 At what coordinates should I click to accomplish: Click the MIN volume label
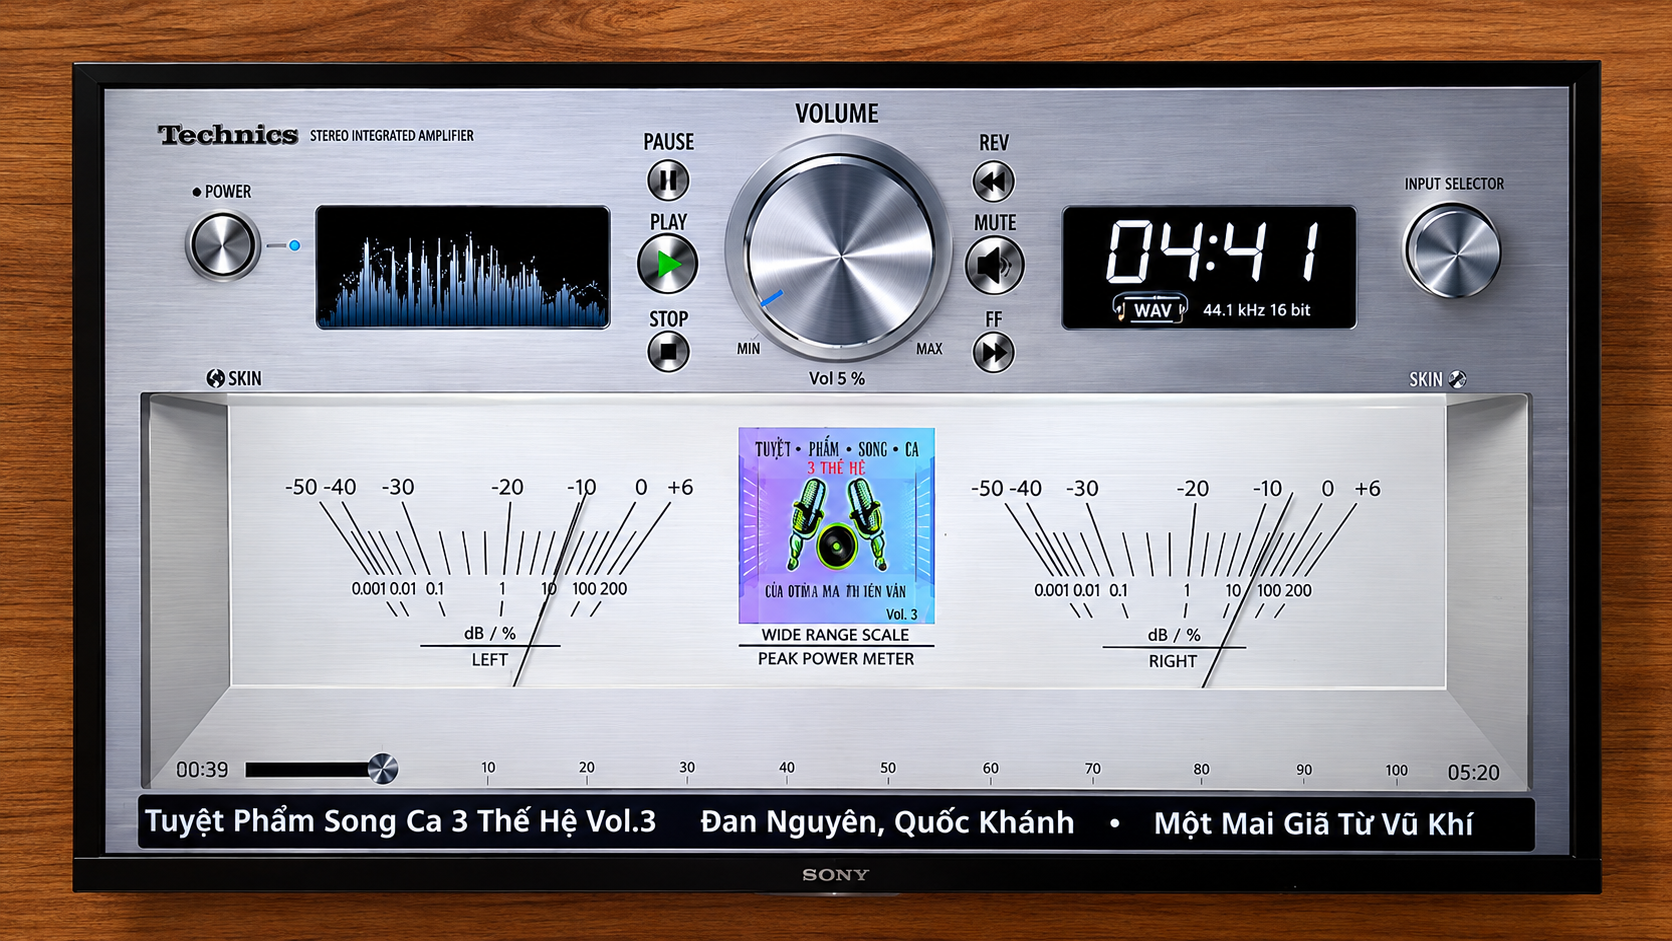click(x=748, y=349)
